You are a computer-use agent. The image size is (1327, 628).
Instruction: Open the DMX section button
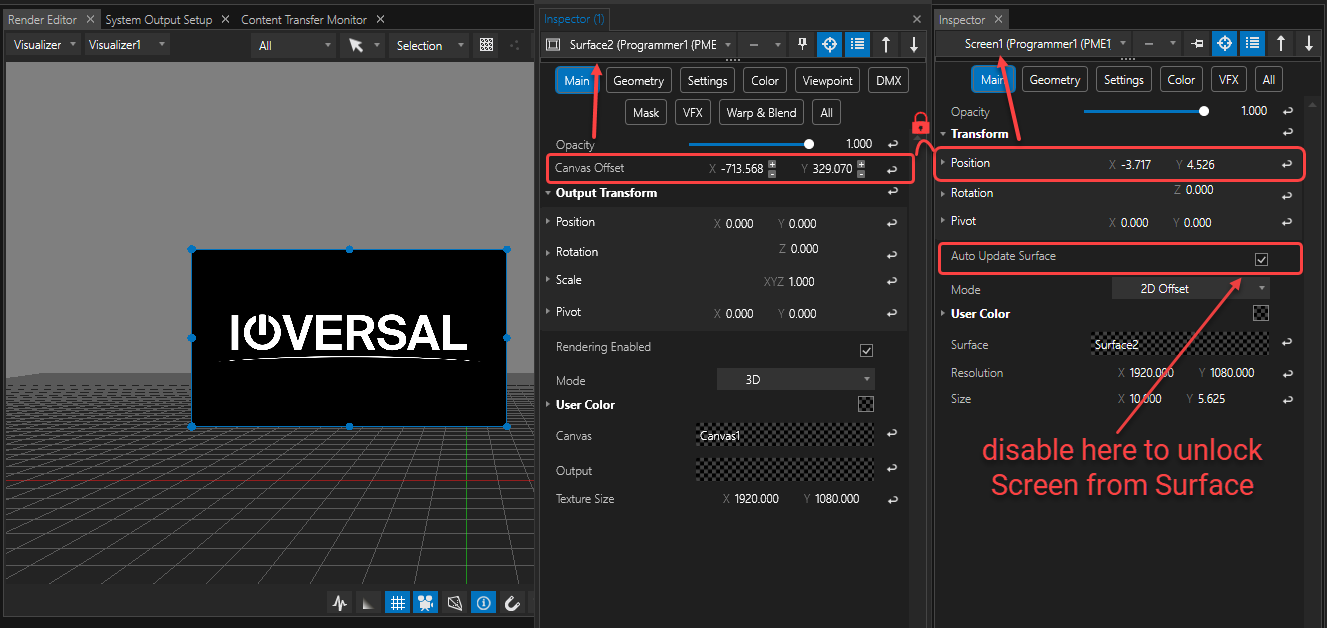coord(887,81)
